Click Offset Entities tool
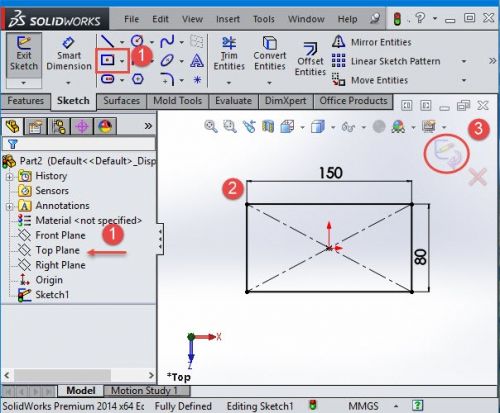Image resolution: width=500 pixels, height=413 pixels. [310, 59]
